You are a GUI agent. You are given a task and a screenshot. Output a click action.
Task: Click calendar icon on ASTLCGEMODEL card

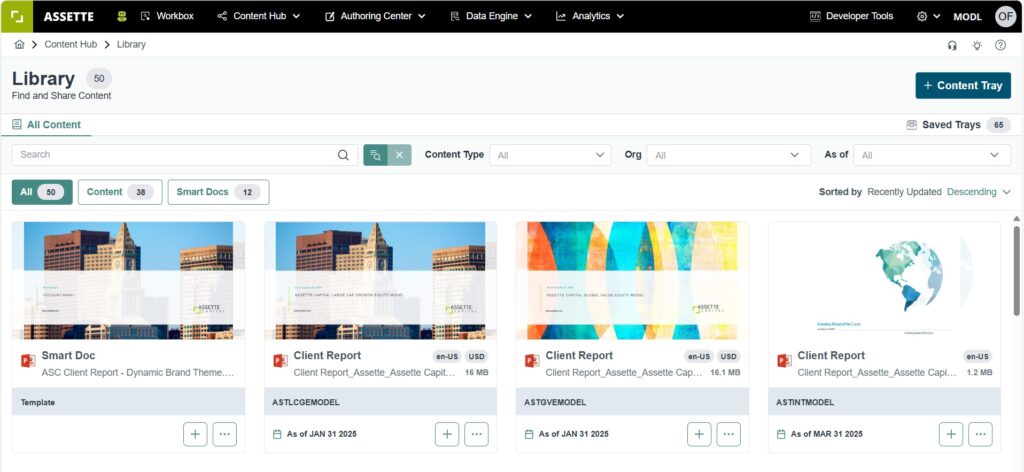(277, 434)
